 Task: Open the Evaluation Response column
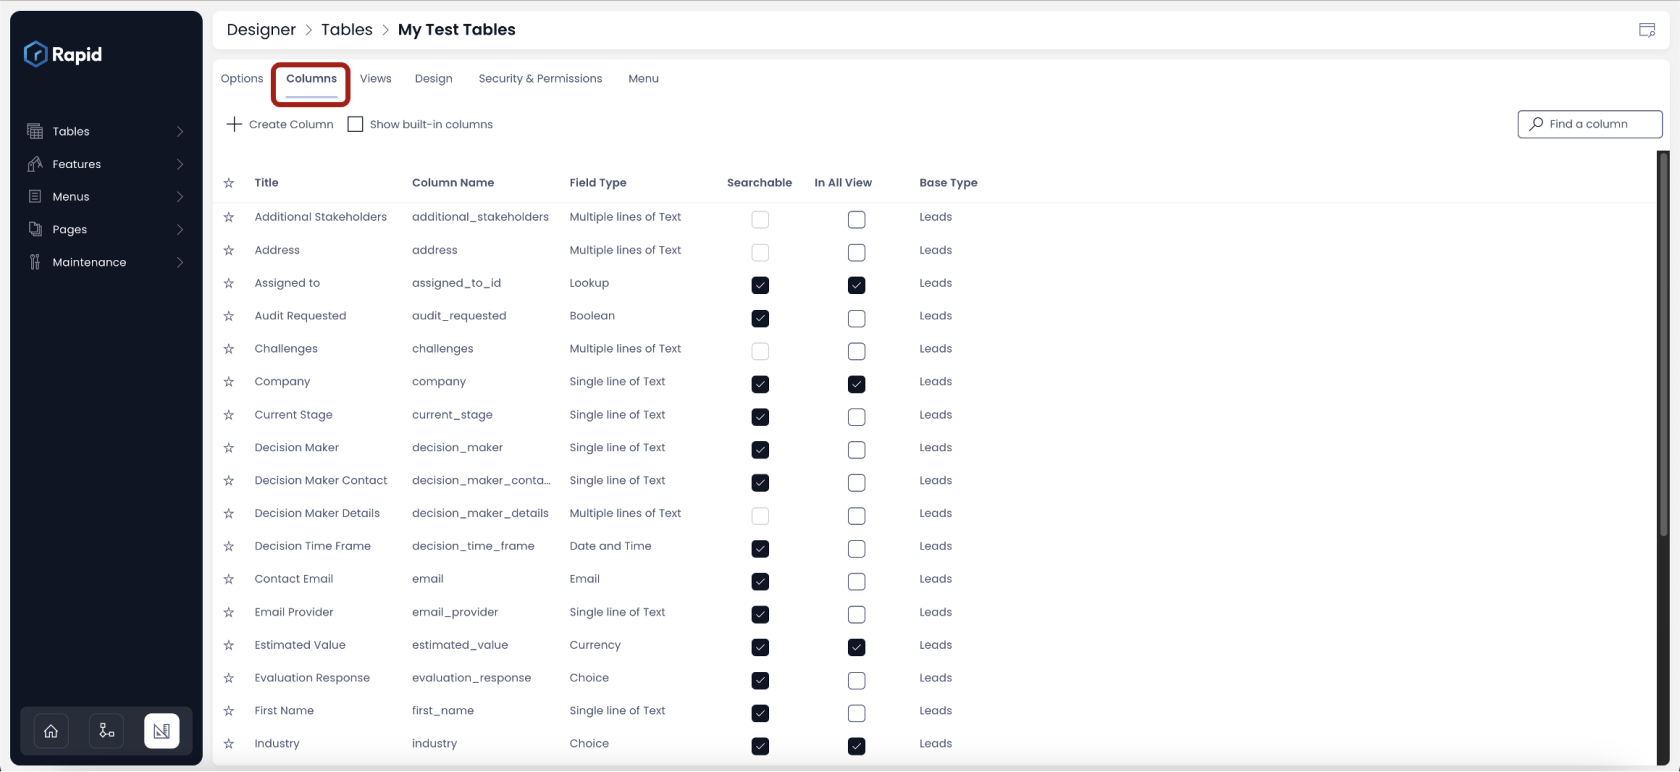tap(312, 678)
